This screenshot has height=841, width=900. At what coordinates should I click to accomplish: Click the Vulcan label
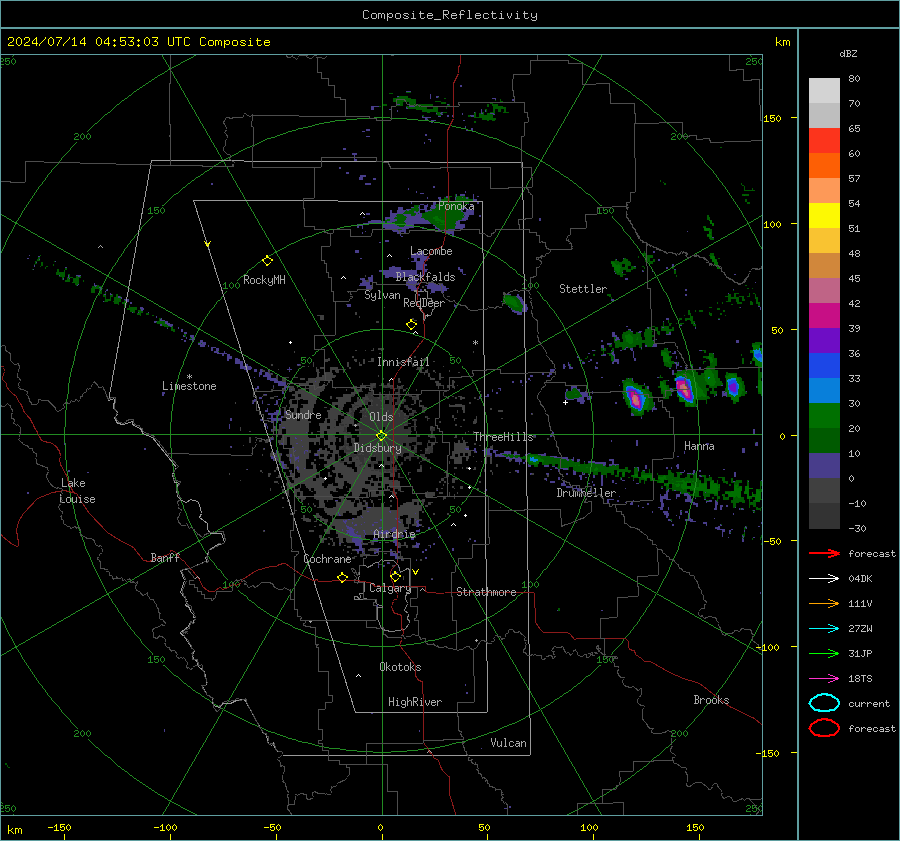click(508, 743)
